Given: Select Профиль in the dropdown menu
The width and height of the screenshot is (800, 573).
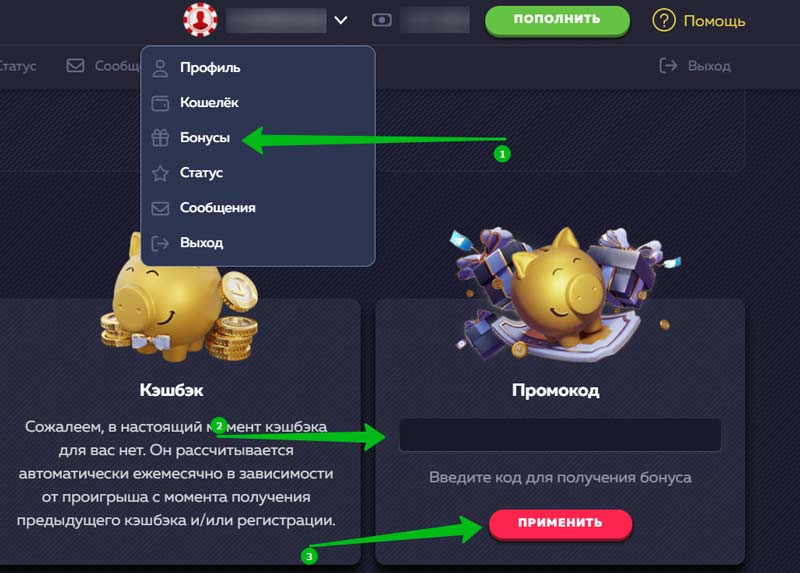Looking at the screenshot, I should pyautogui.click(x=210, y=67).
